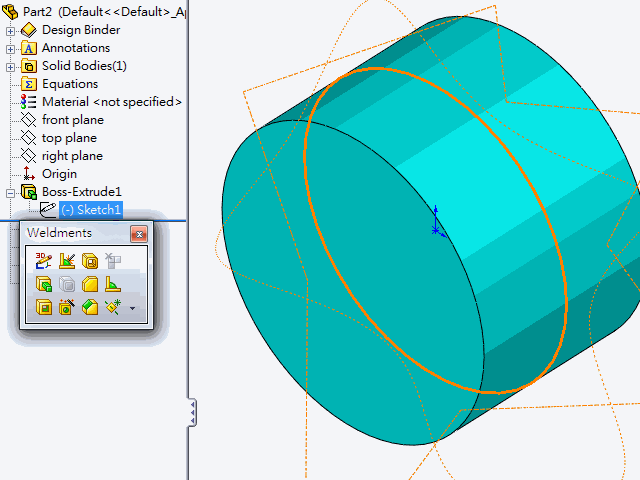Activate the Extruded Boss/Base tool in Weldments
640x480 pixels.
click(43, 284)
